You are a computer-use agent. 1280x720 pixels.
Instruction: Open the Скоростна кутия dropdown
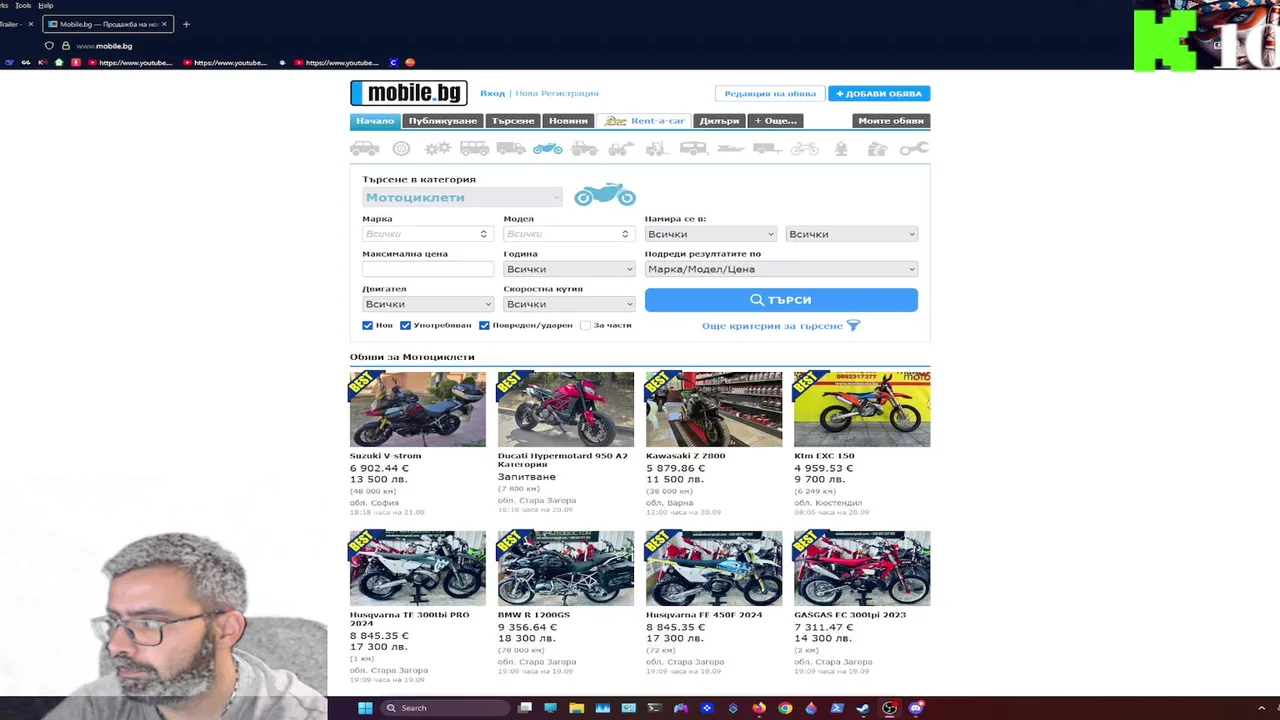pyautogui.click(x=569, y=304)
